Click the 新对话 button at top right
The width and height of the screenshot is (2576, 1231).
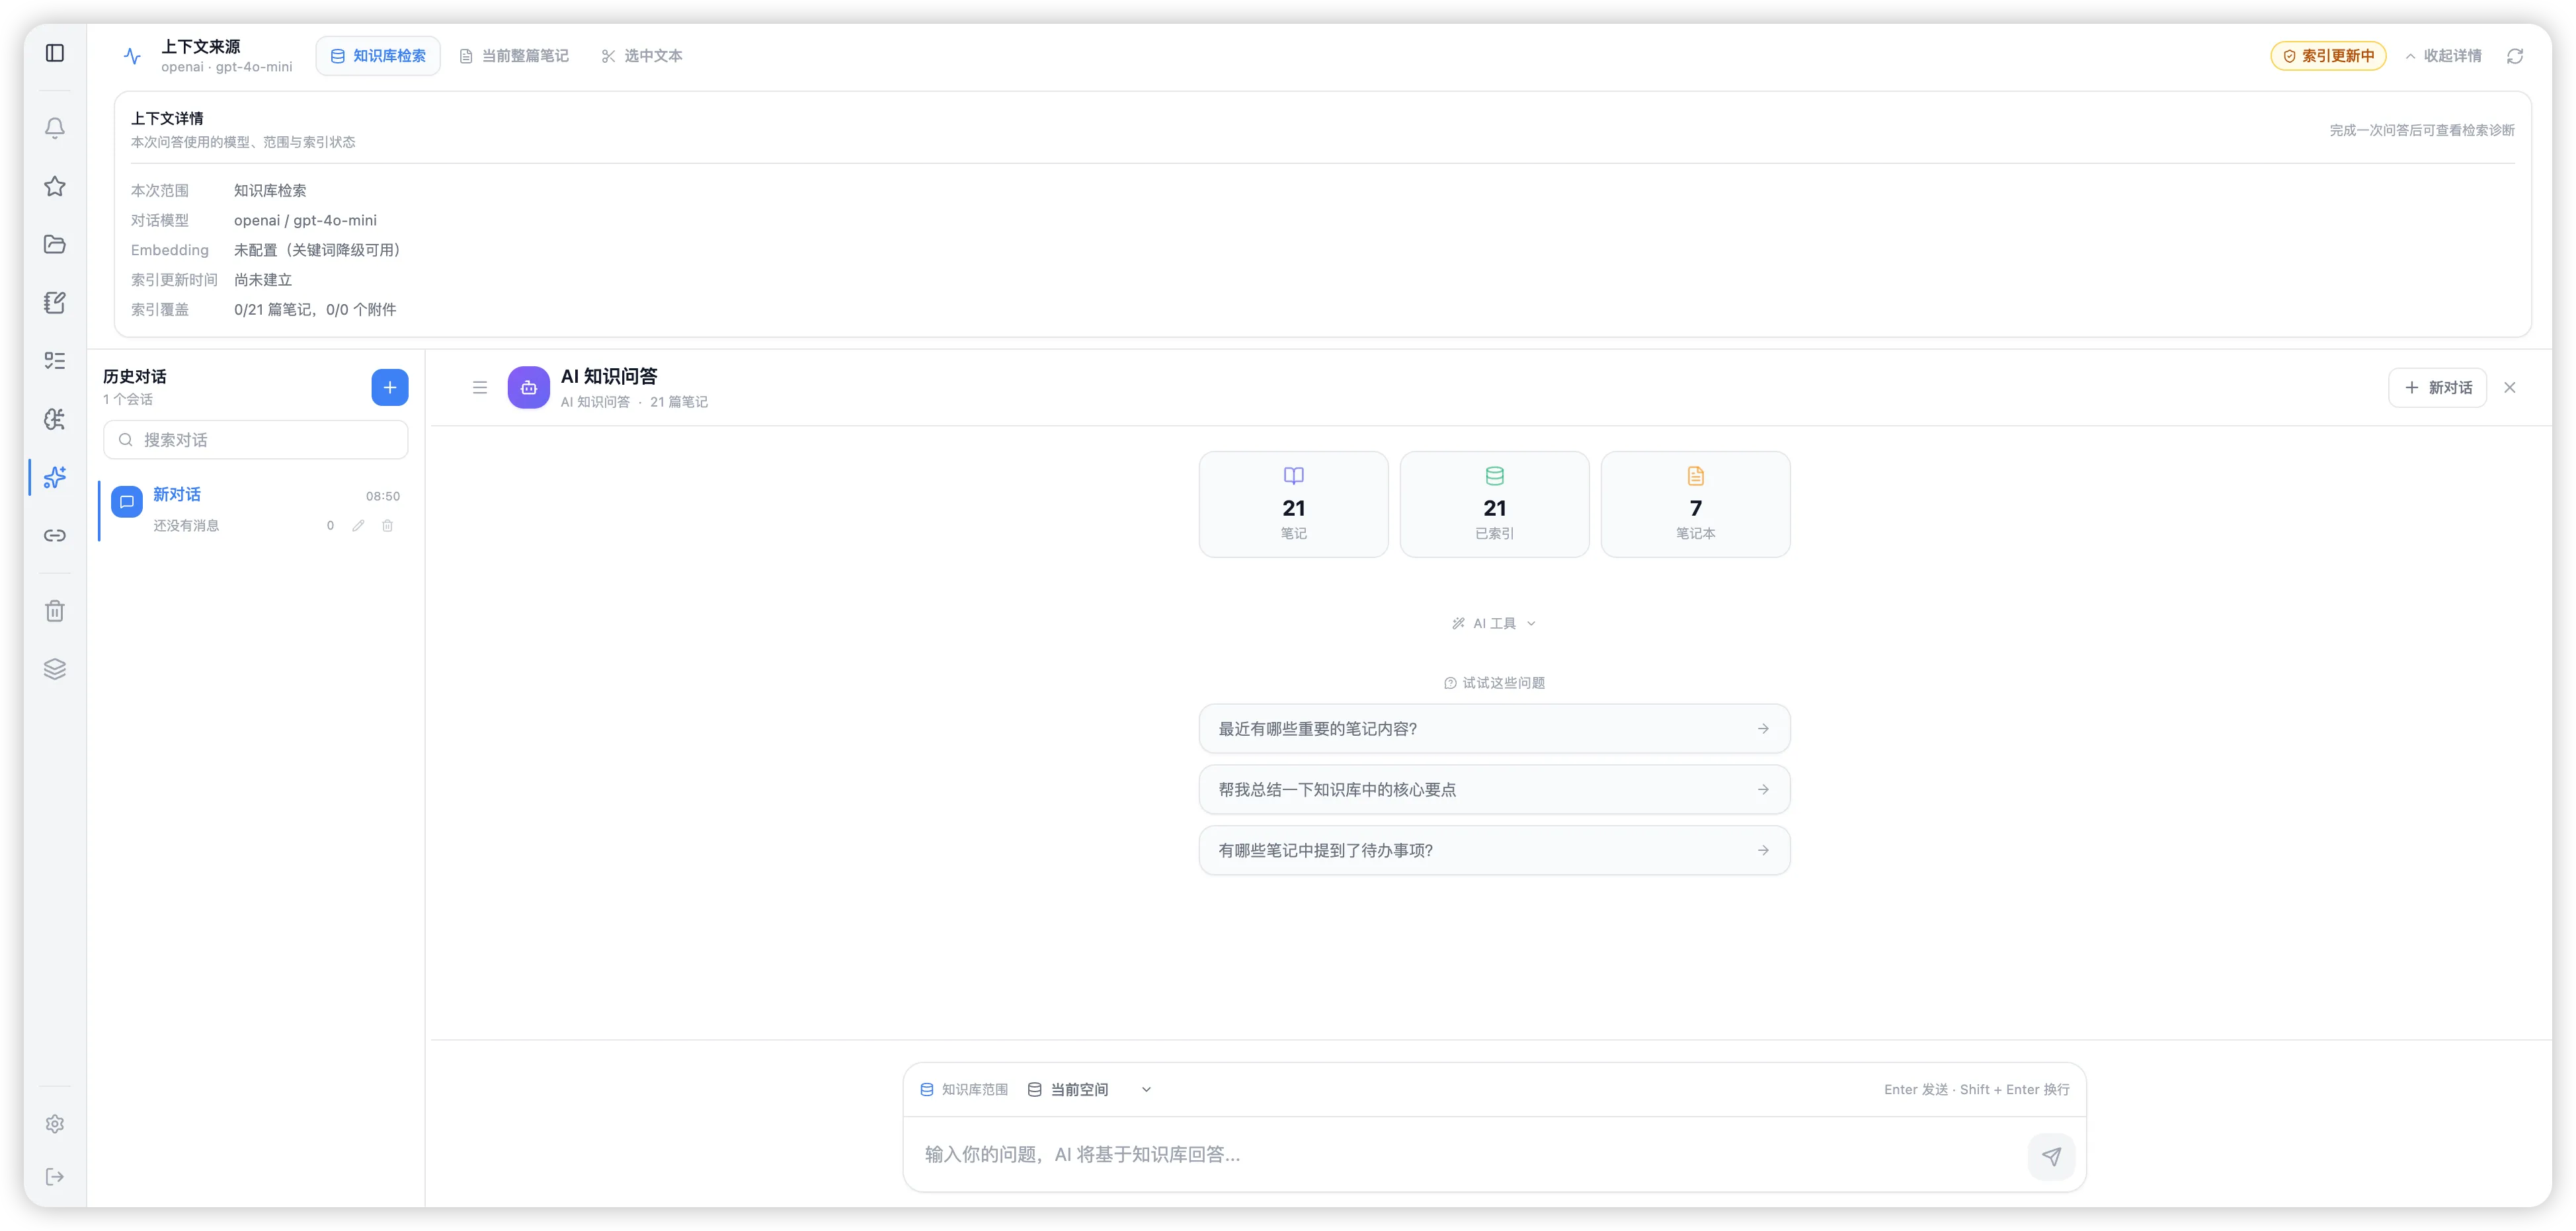click(2437, 388)
